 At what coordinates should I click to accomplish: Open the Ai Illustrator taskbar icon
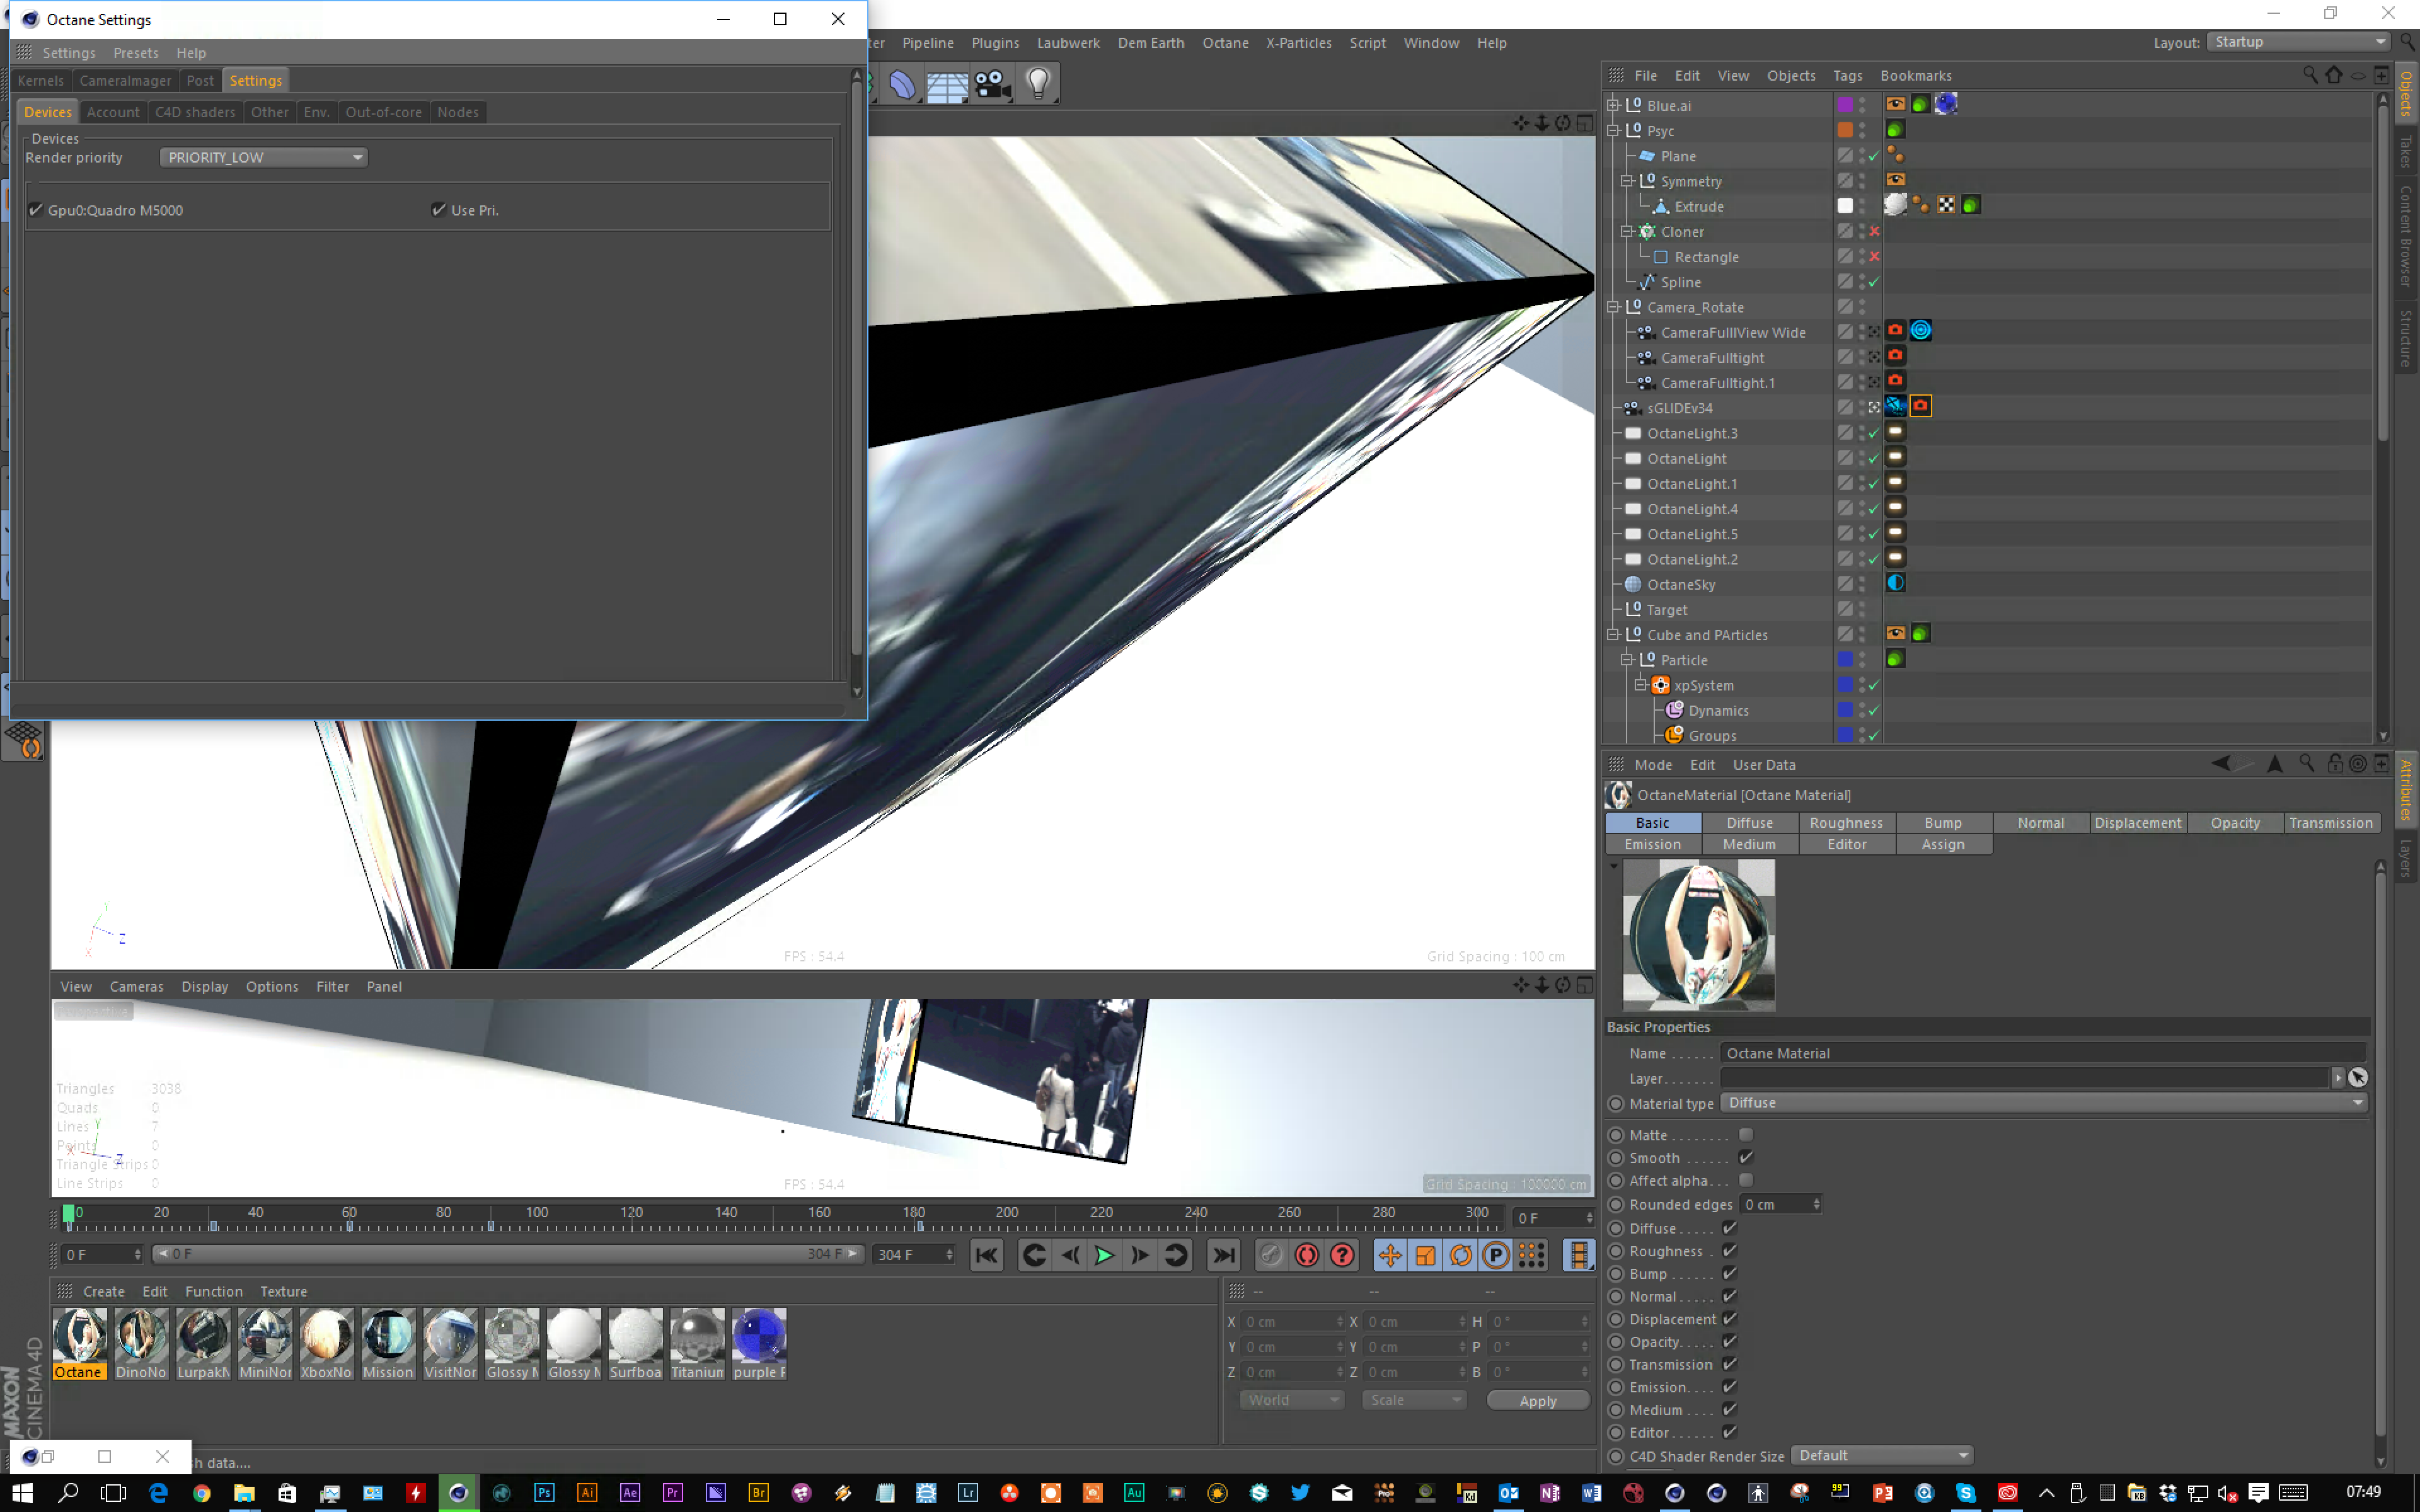[587, 1492]
